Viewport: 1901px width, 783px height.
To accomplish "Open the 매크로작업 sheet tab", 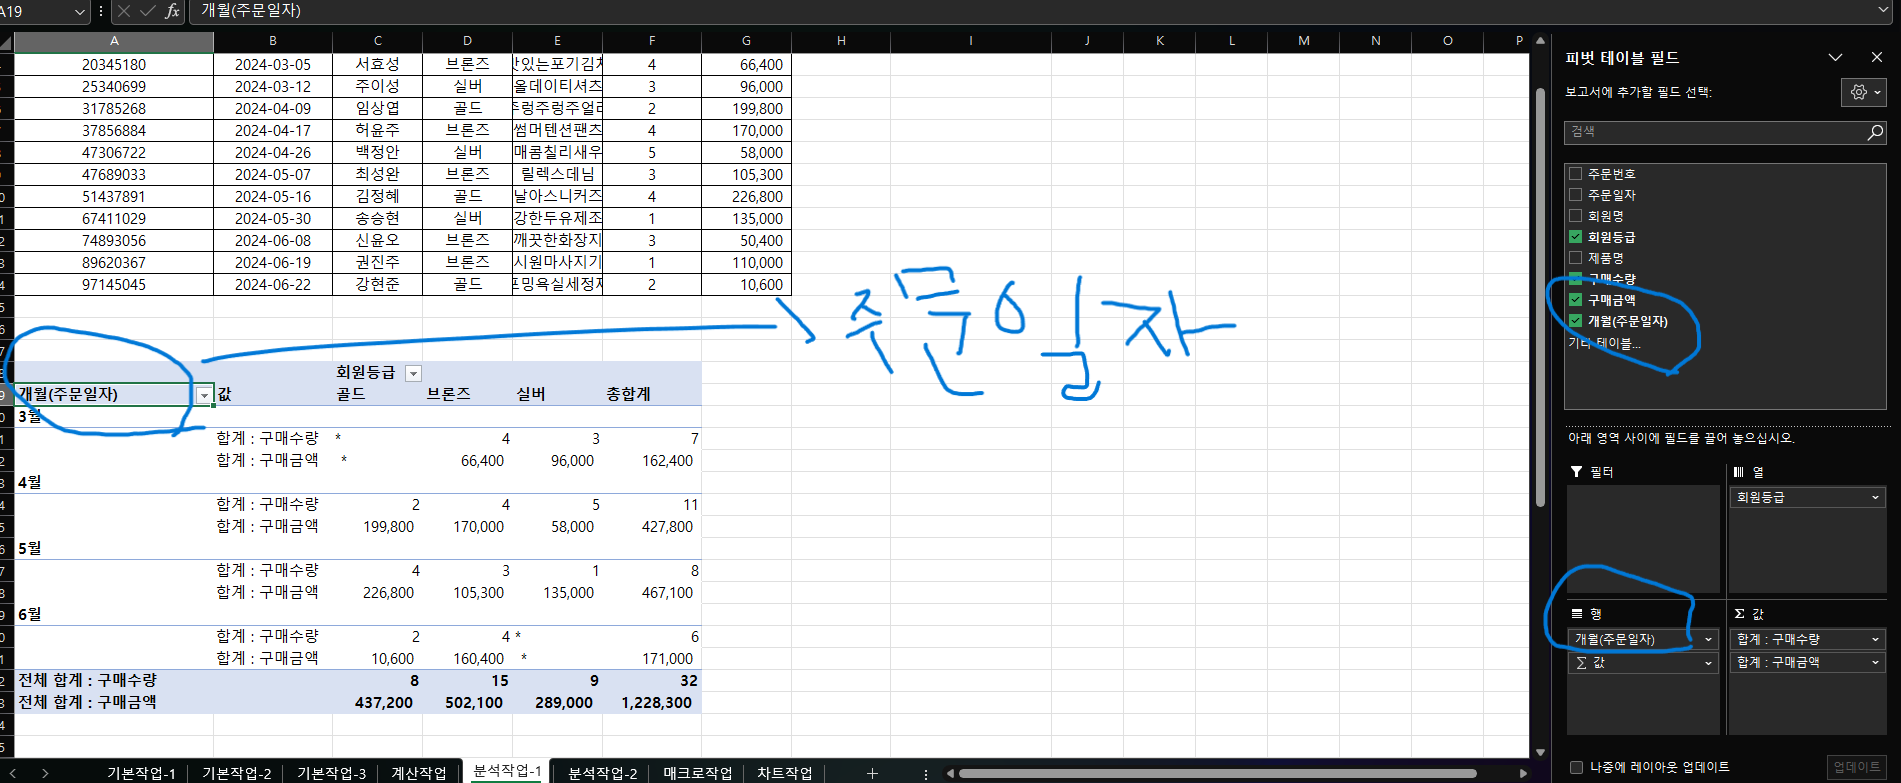I will tap(697, 773).
